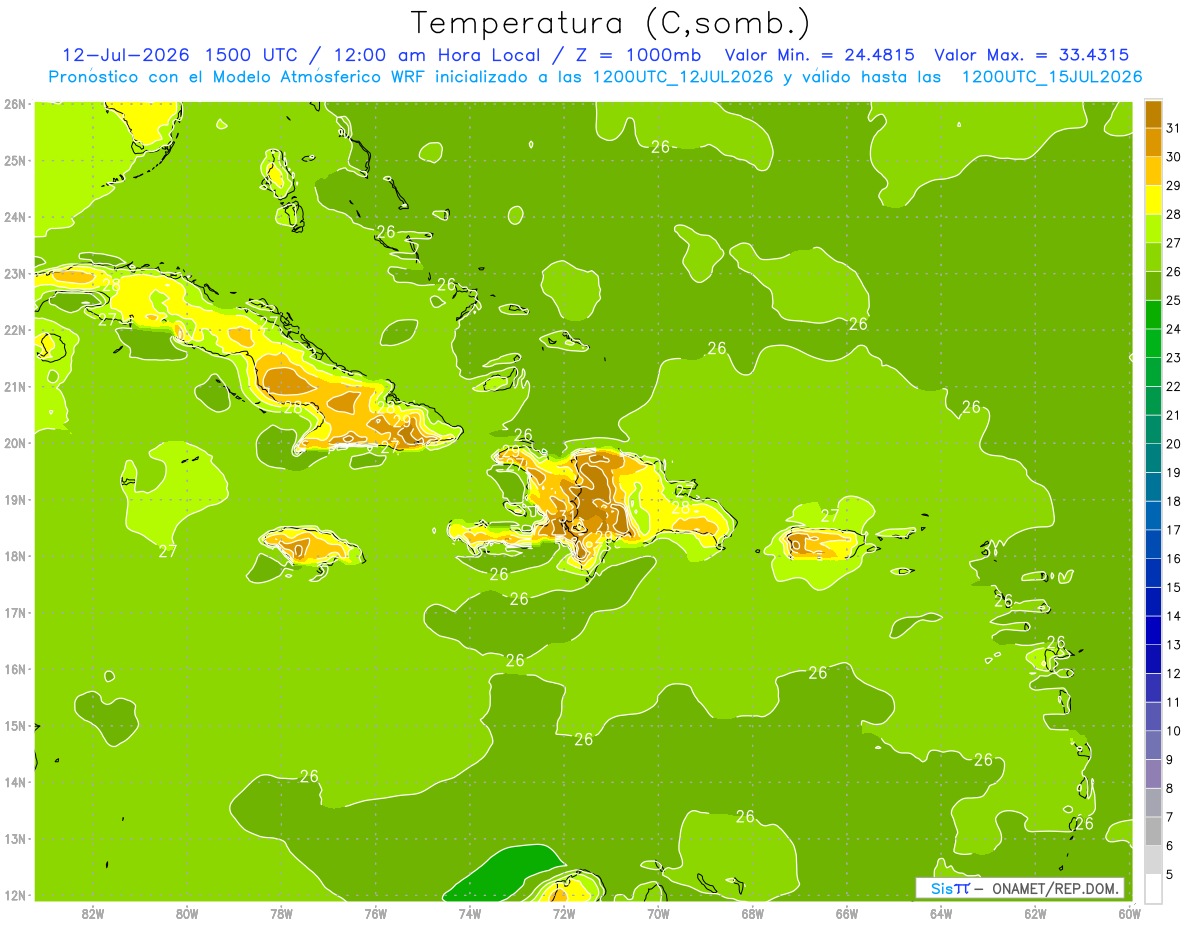Click the color legend value "23"

tap(1173, 358)
